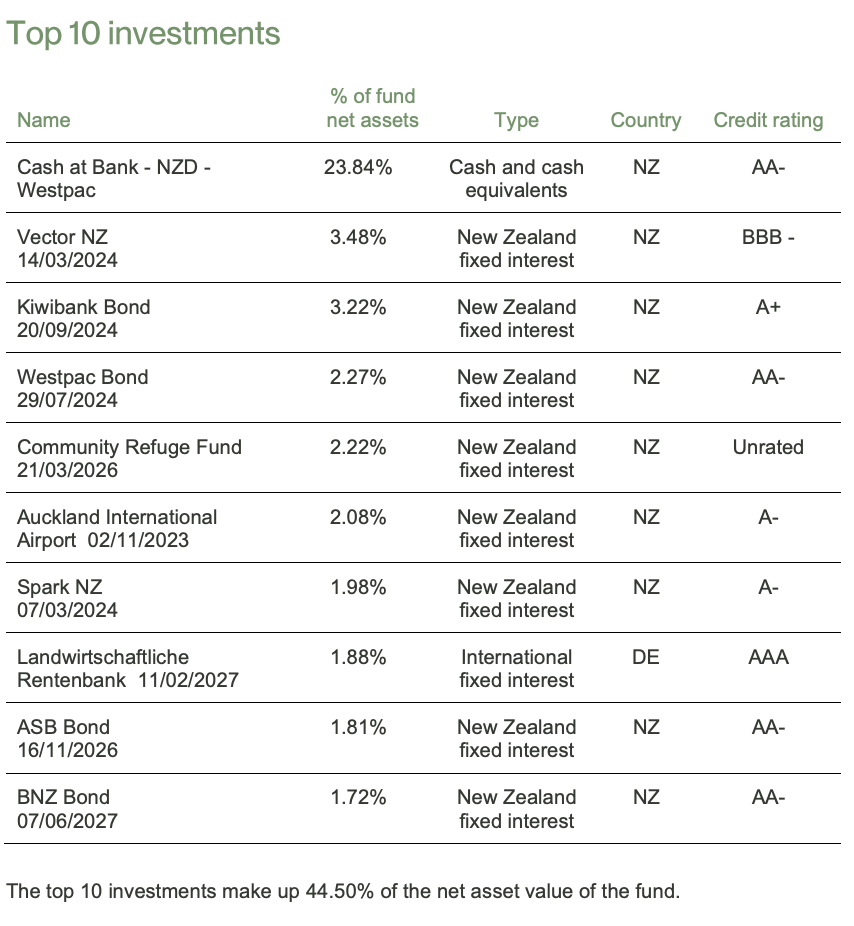Select the Unrated credit rating cell
This screenshot has width=854, height=926.
tap(768, 447)
